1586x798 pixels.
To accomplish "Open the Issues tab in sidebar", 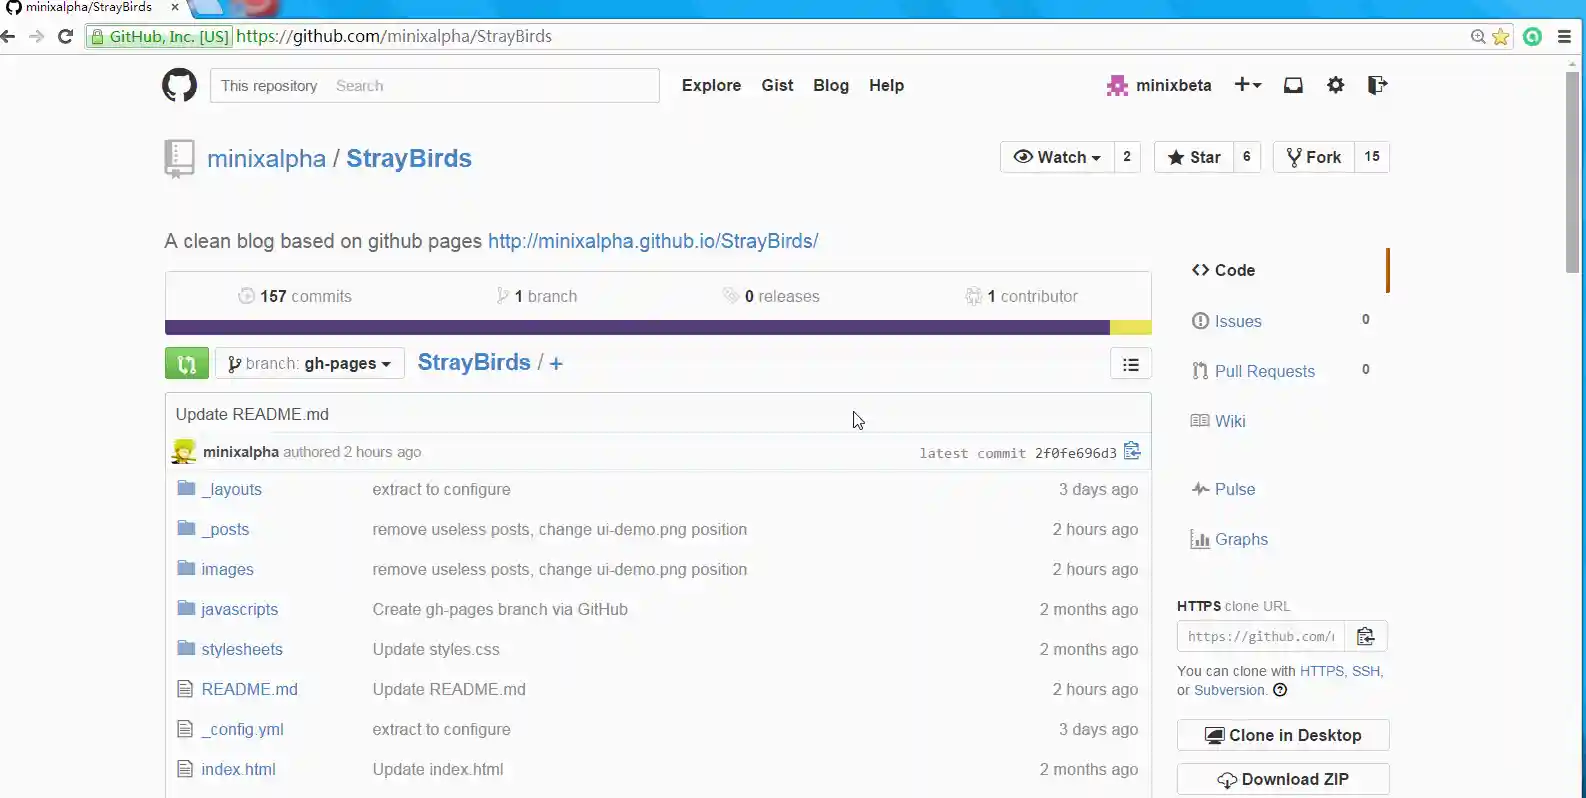I will click(x=1237, y=321).
